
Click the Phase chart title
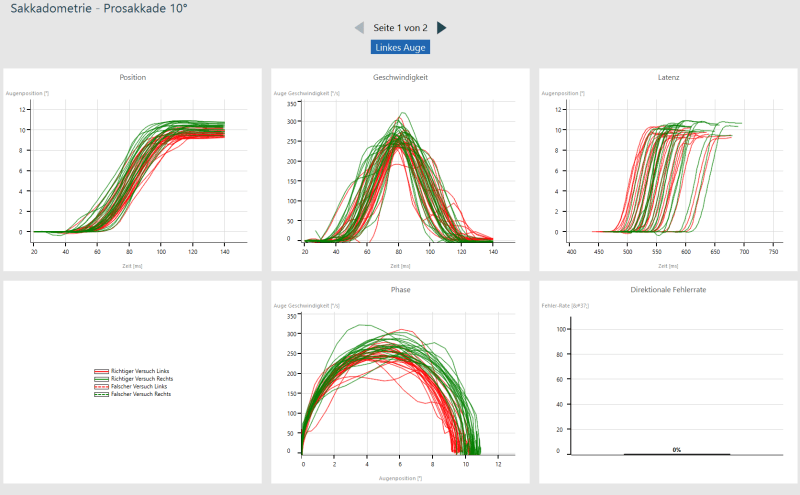point(400,290)
